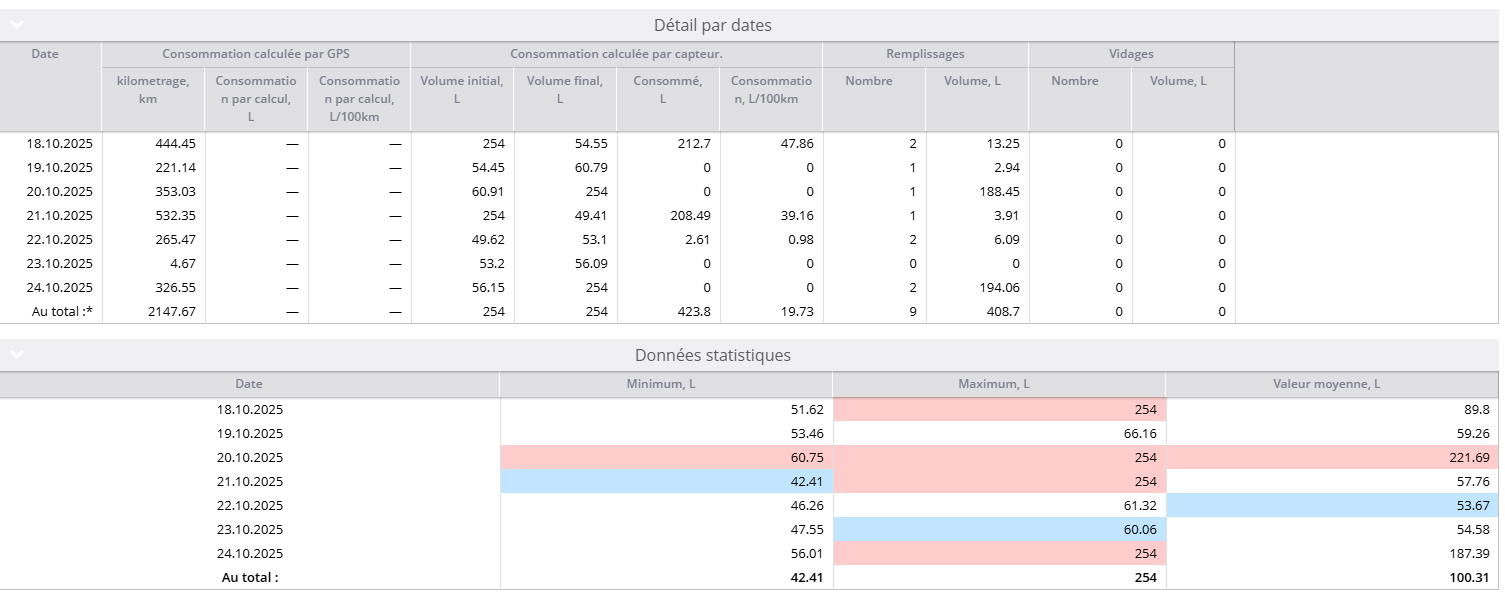Select the 18.10.2025 row in the detail table

60,144
